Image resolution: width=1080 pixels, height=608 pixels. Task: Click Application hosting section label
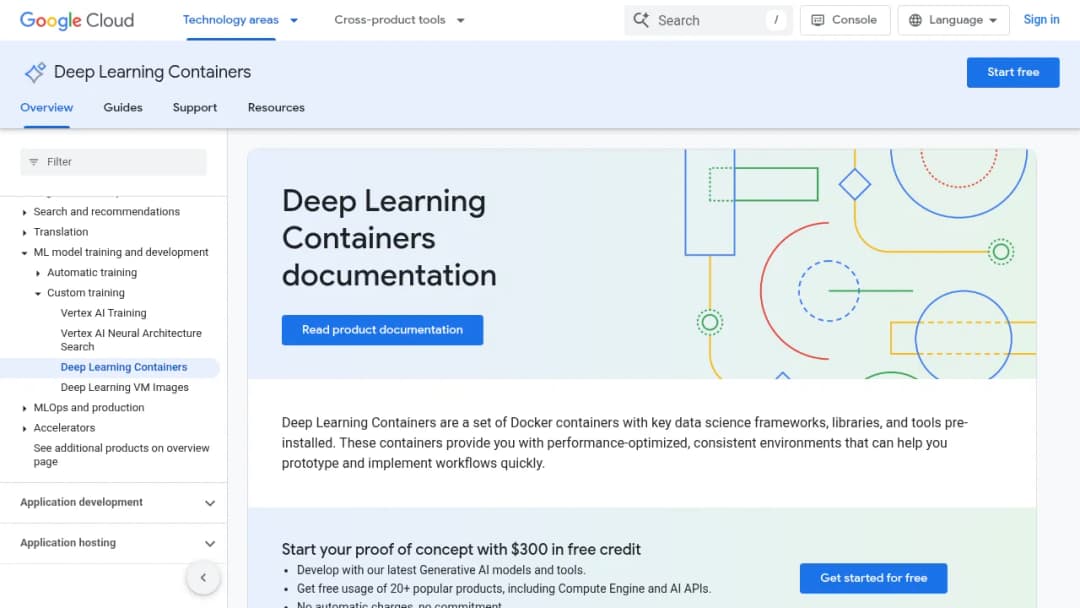(x=68, y=543)
